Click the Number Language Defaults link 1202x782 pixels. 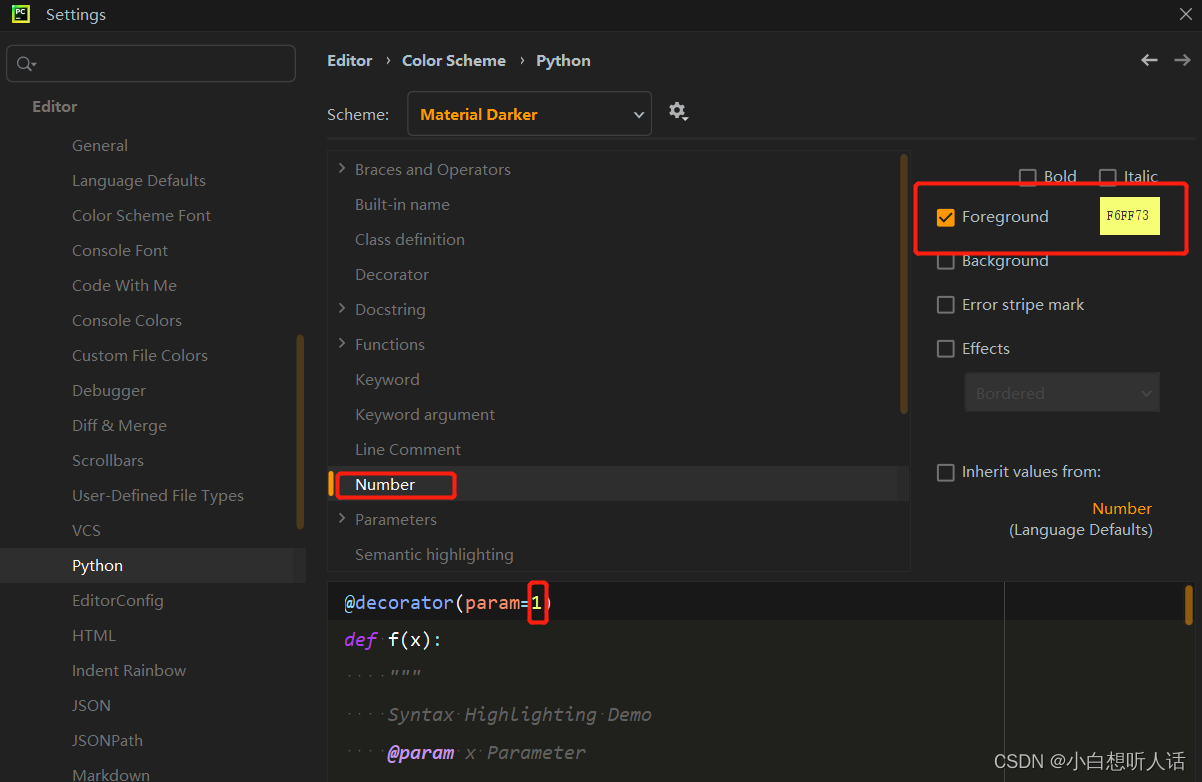click(1122, 509)
